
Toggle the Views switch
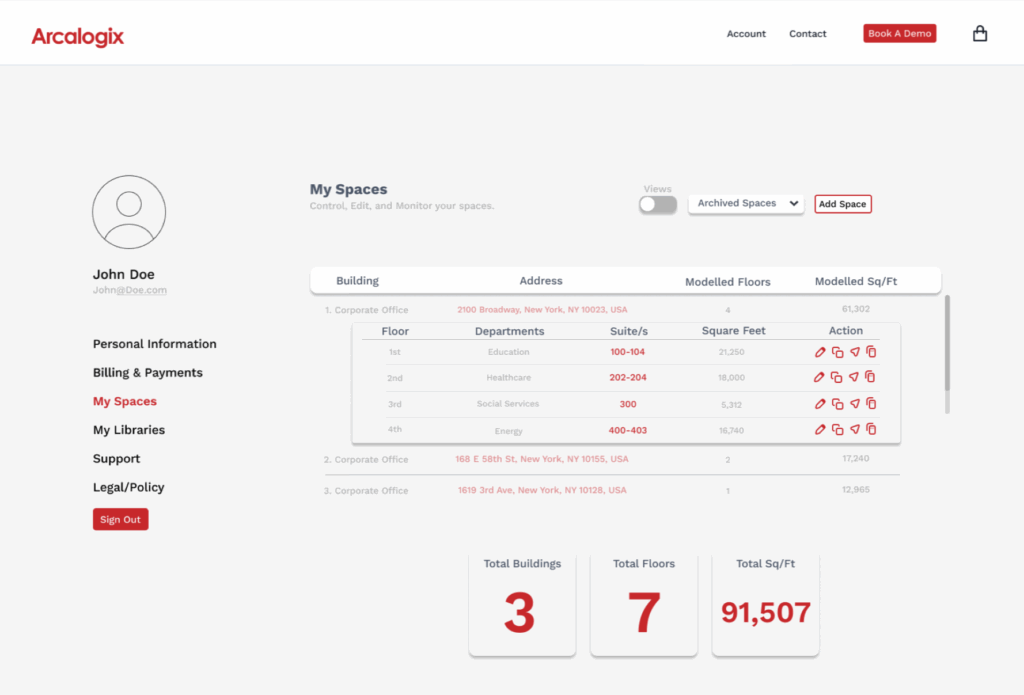pos(658,204)
